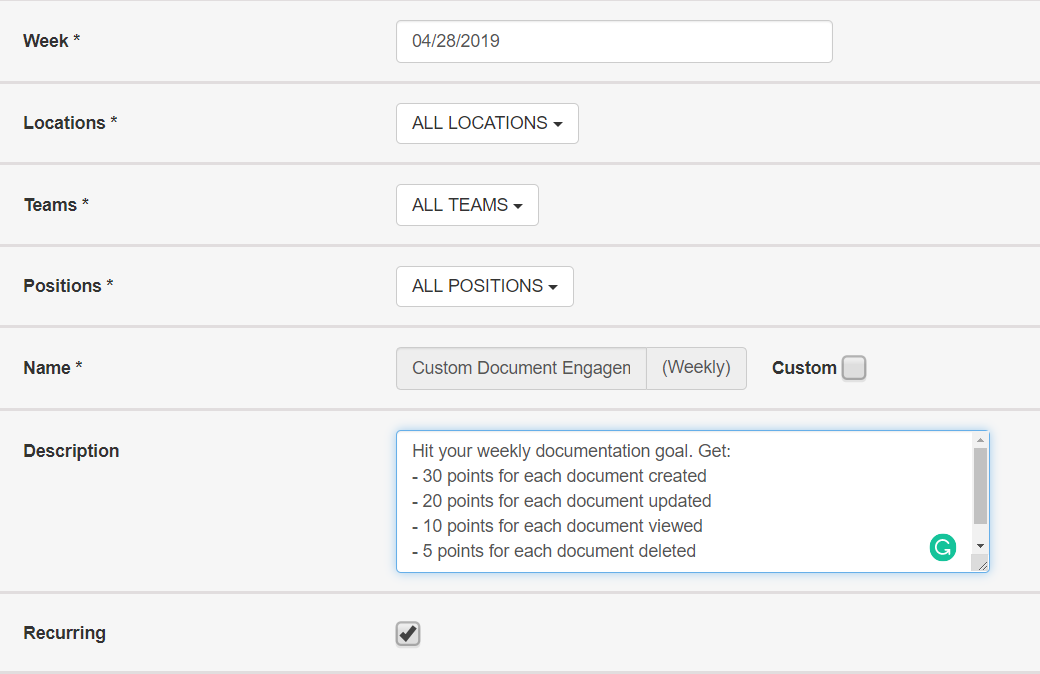Click the '20 points for each document updated' line
The image size is (1040, 674).
coord(562,502)
